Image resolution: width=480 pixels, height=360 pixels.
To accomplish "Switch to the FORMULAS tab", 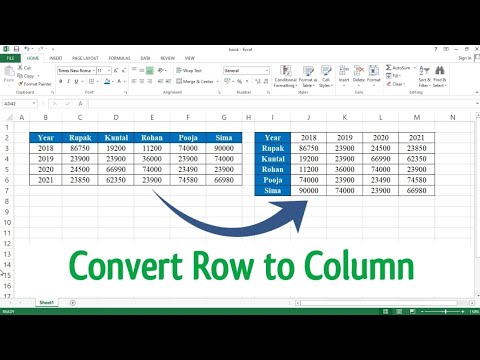I will [119, 58].
